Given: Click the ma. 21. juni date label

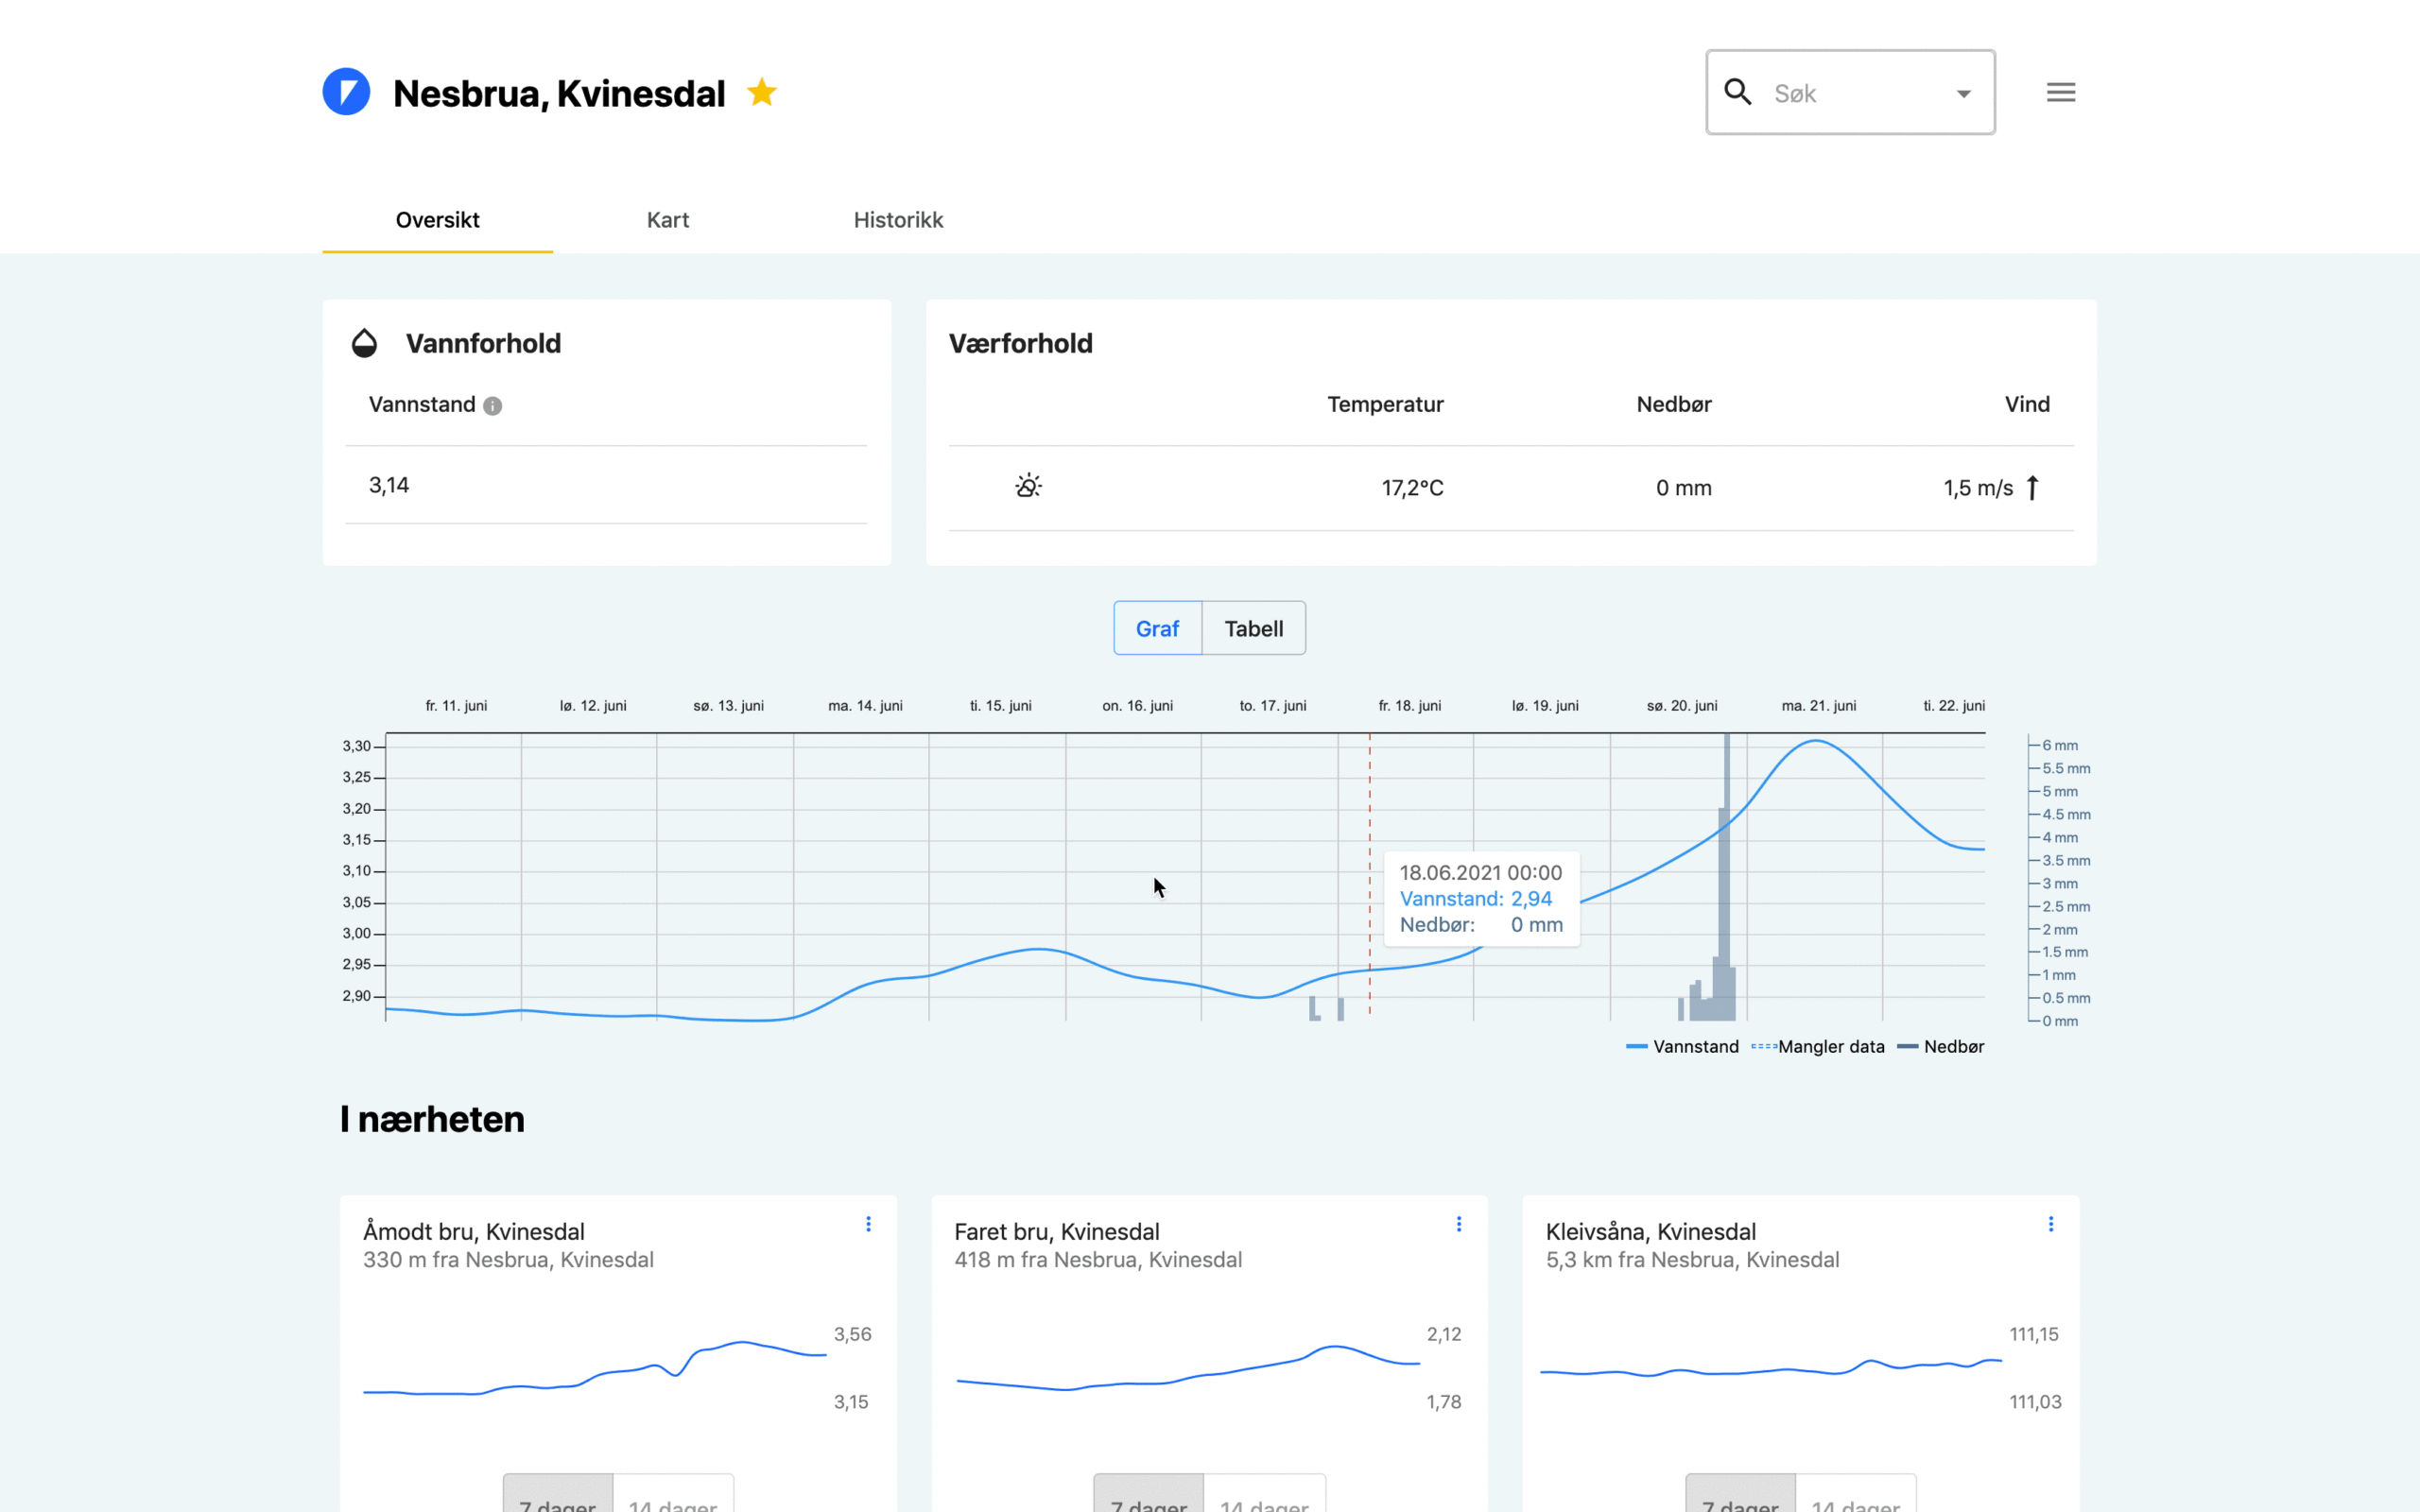Looking at the screenshot, I should [x=1819, y=705].
